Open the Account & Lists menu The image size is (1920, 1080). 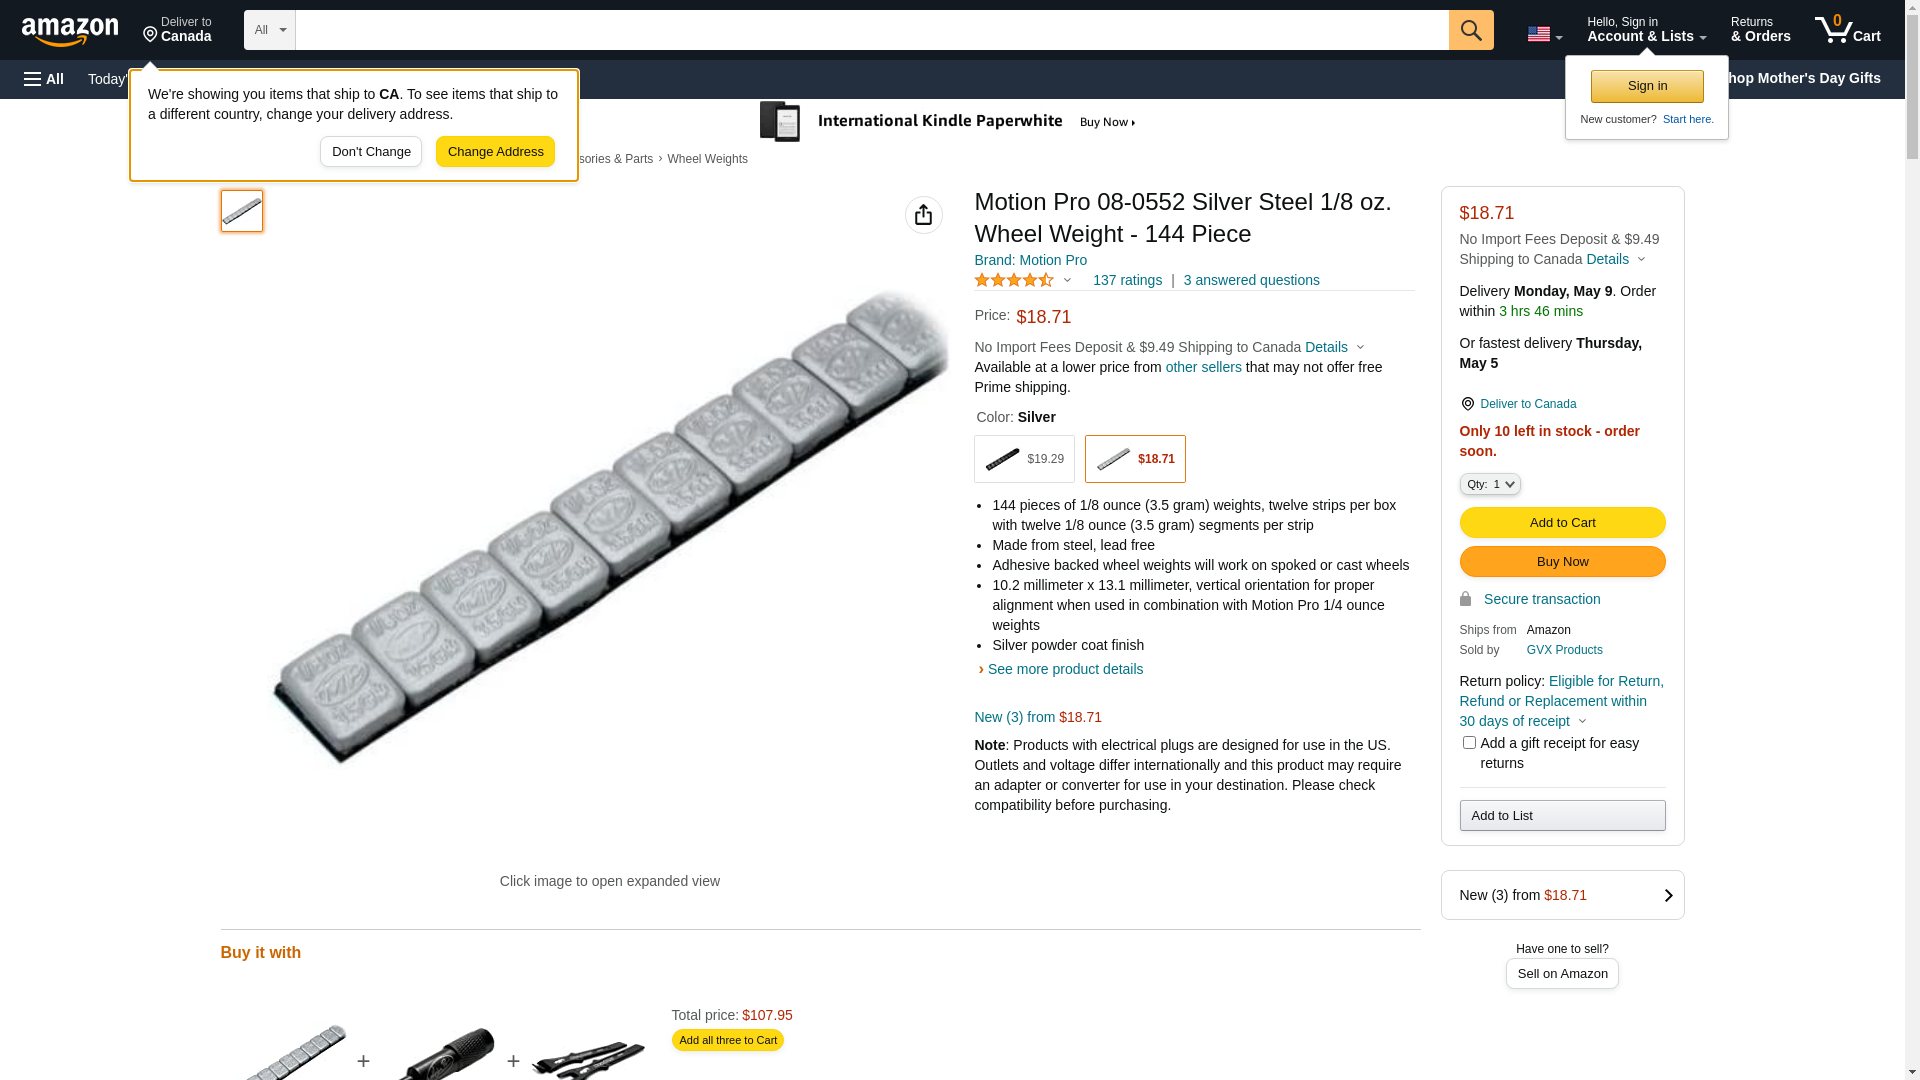tap(1646, 30)
